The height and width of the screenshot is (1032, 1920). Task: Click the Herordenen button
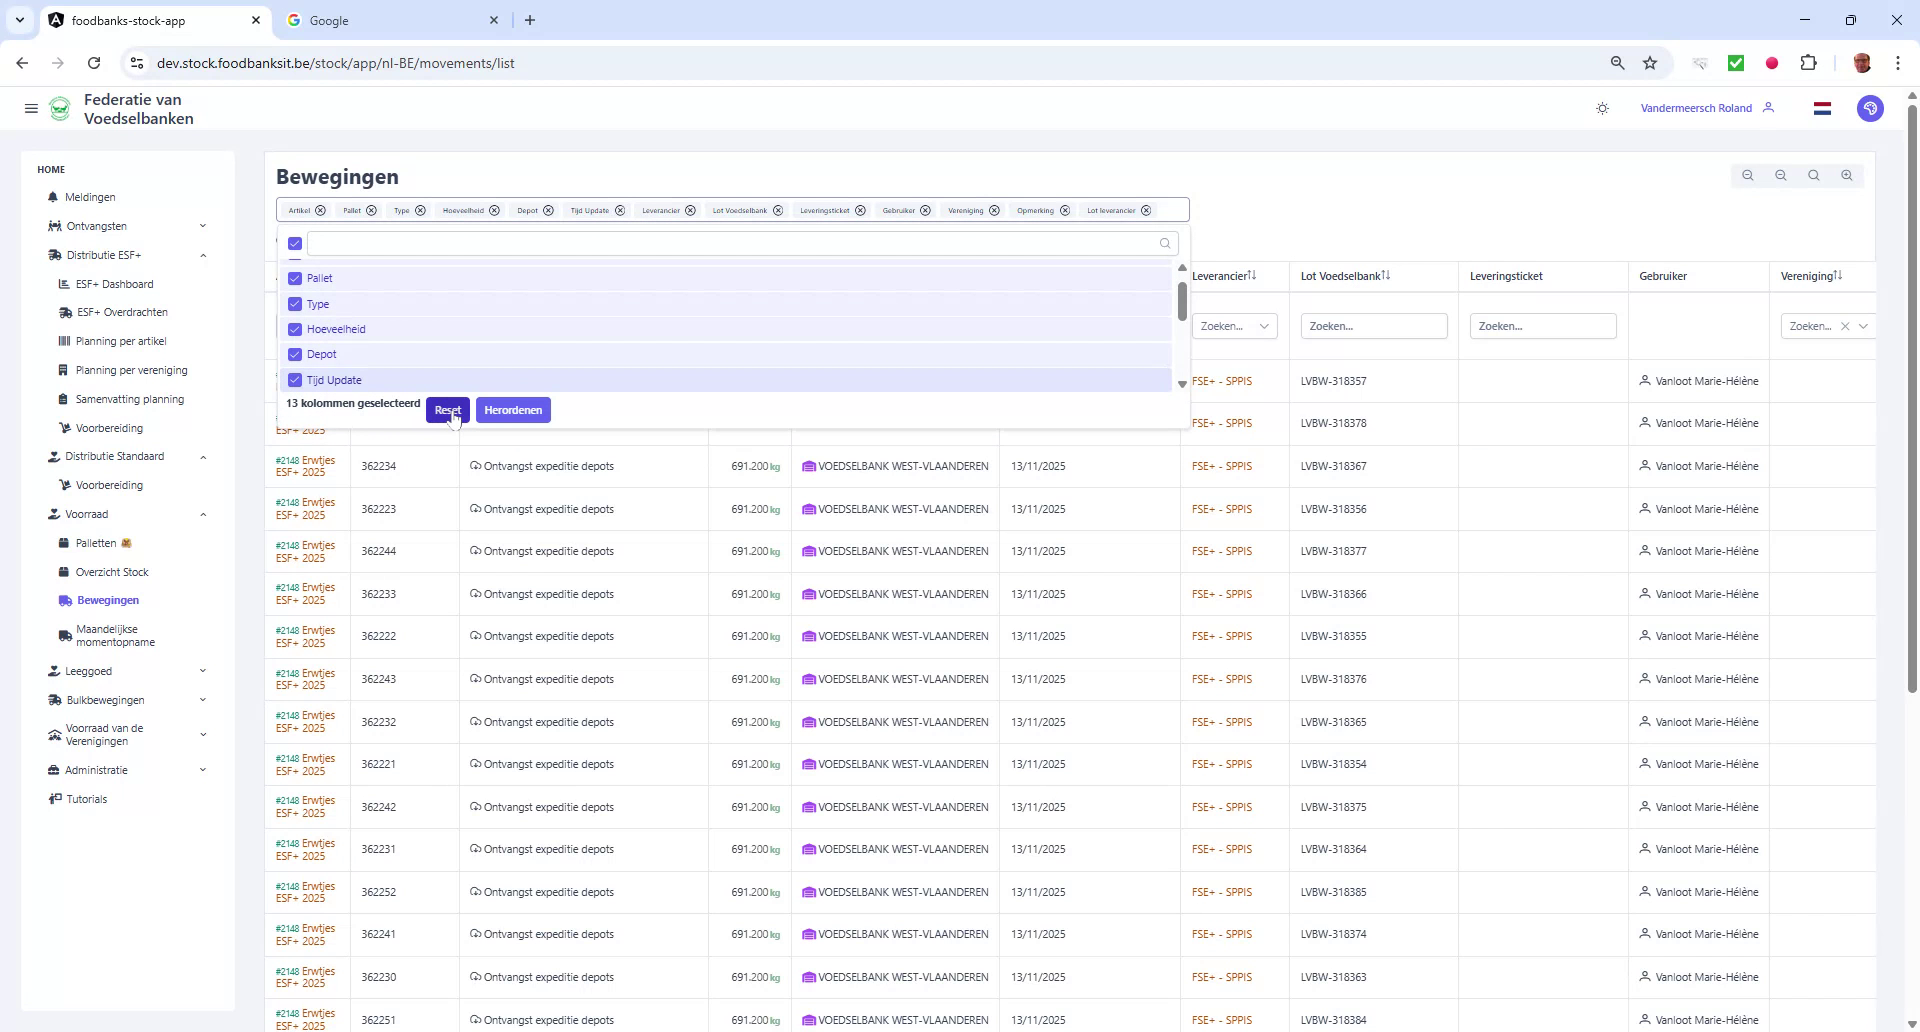(513, 410)
